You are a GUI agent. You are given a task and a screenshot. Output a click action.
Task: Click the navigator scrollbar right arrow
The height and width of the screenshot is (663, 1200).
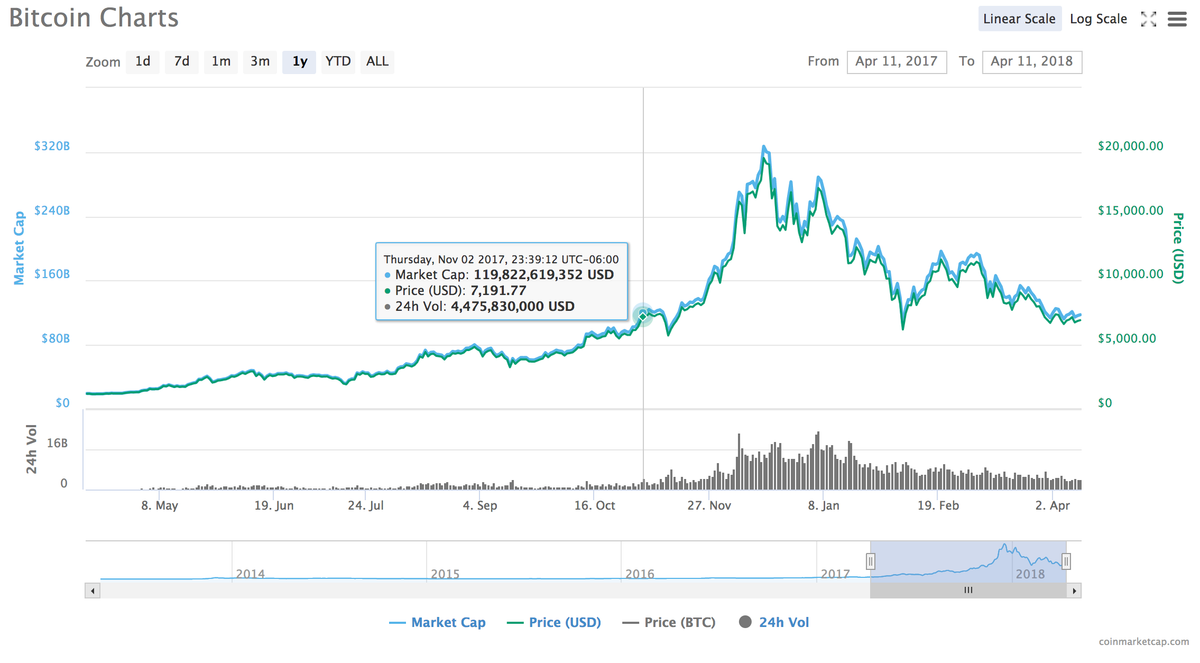[1075, 590]
